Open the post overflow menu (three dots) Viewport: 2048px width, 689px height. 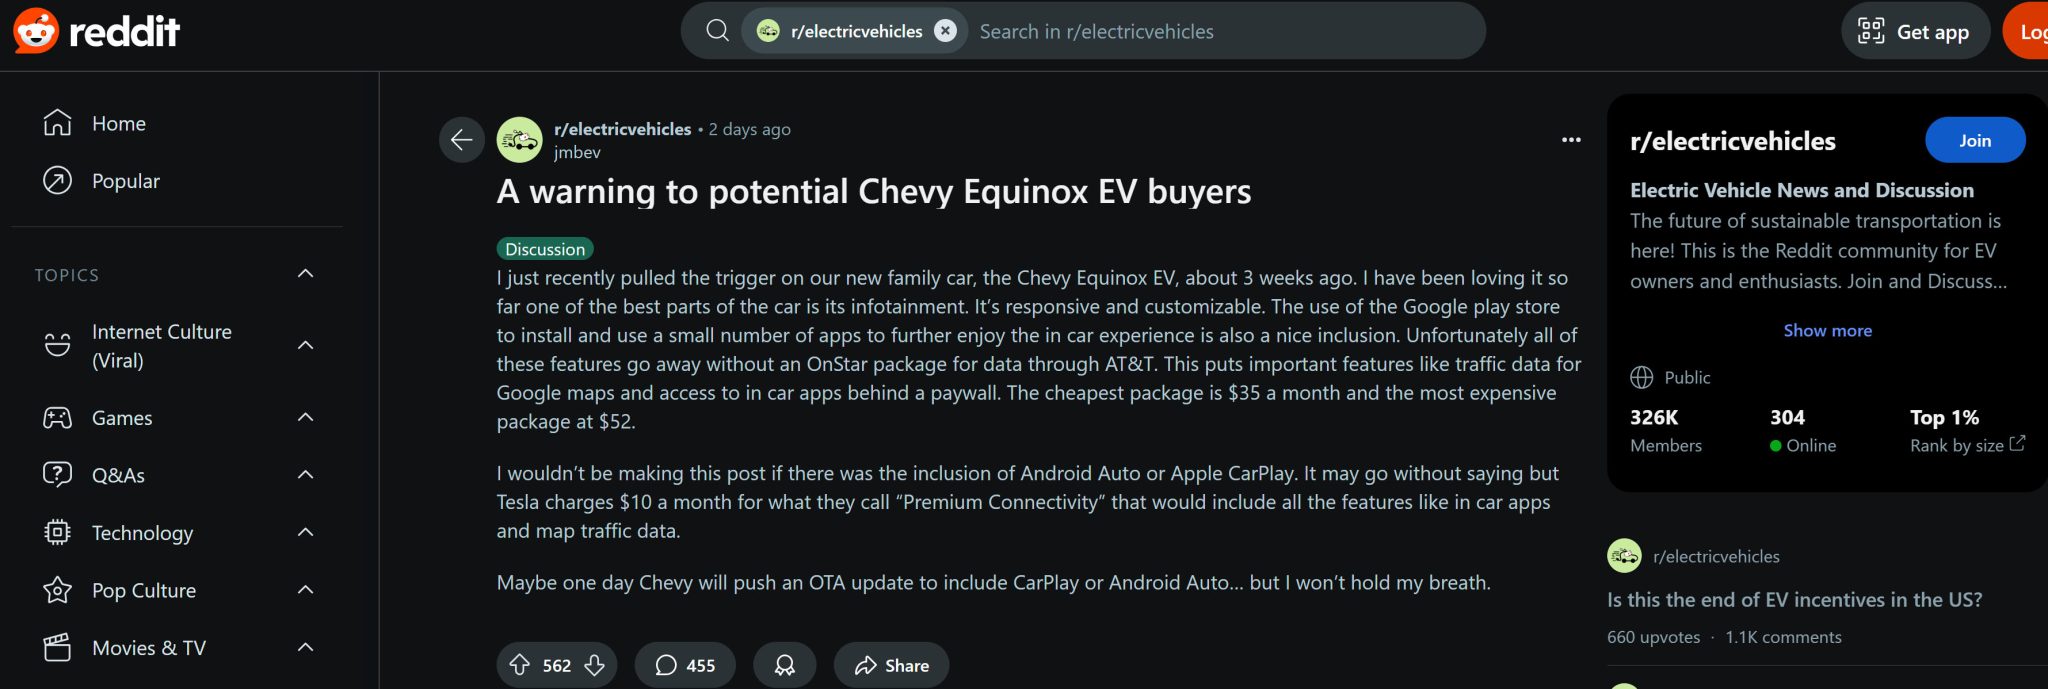[1571, 140]
